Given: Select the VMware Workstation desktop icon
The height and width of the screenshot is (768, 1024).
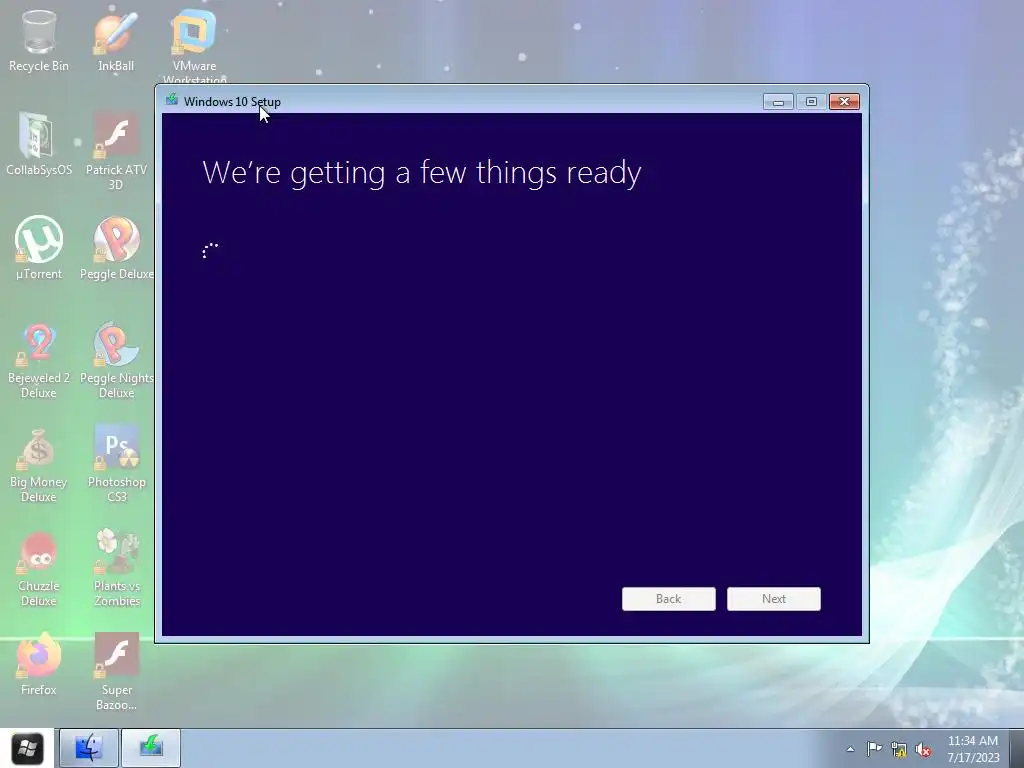Looking at the screenshot, I should [x=194, y=46].
